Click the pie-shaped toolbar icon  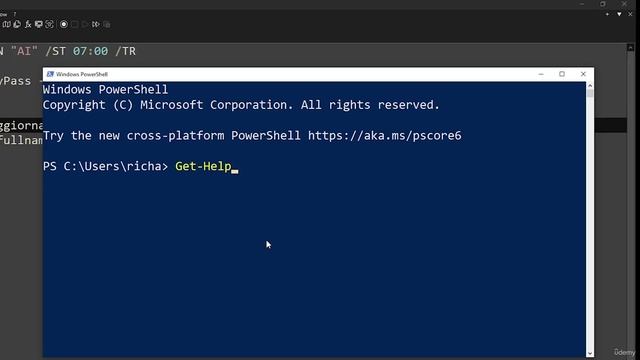(x=17, y=24)
